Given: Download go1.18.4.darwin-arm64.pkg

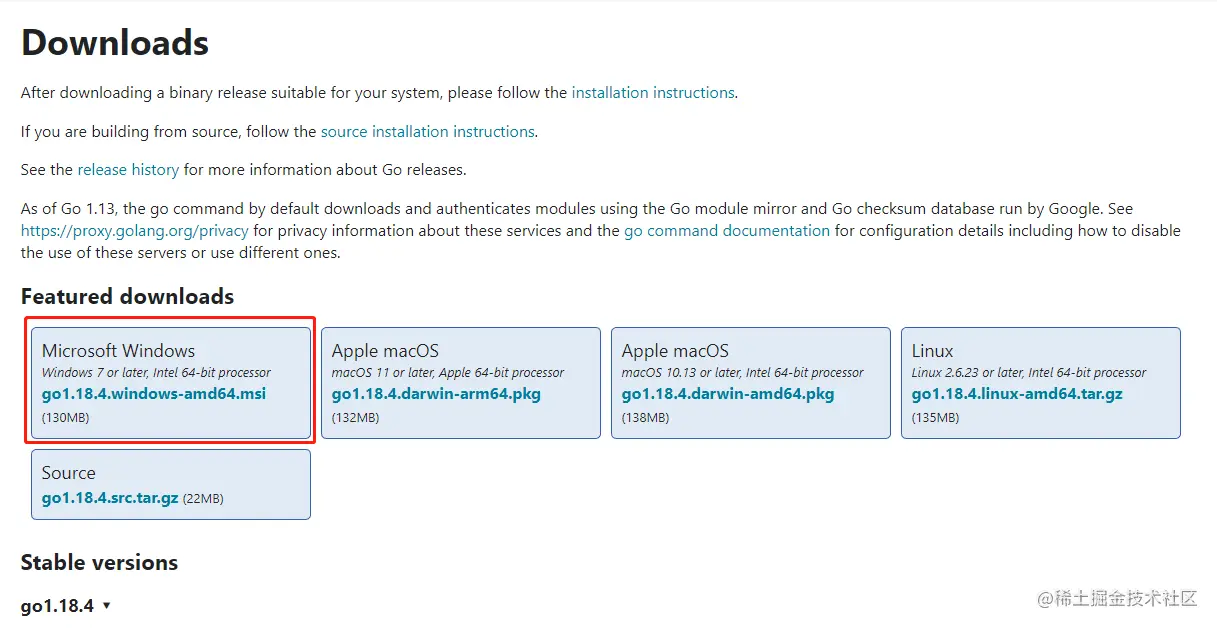Looking at the screenshot, I should [436, 394].
